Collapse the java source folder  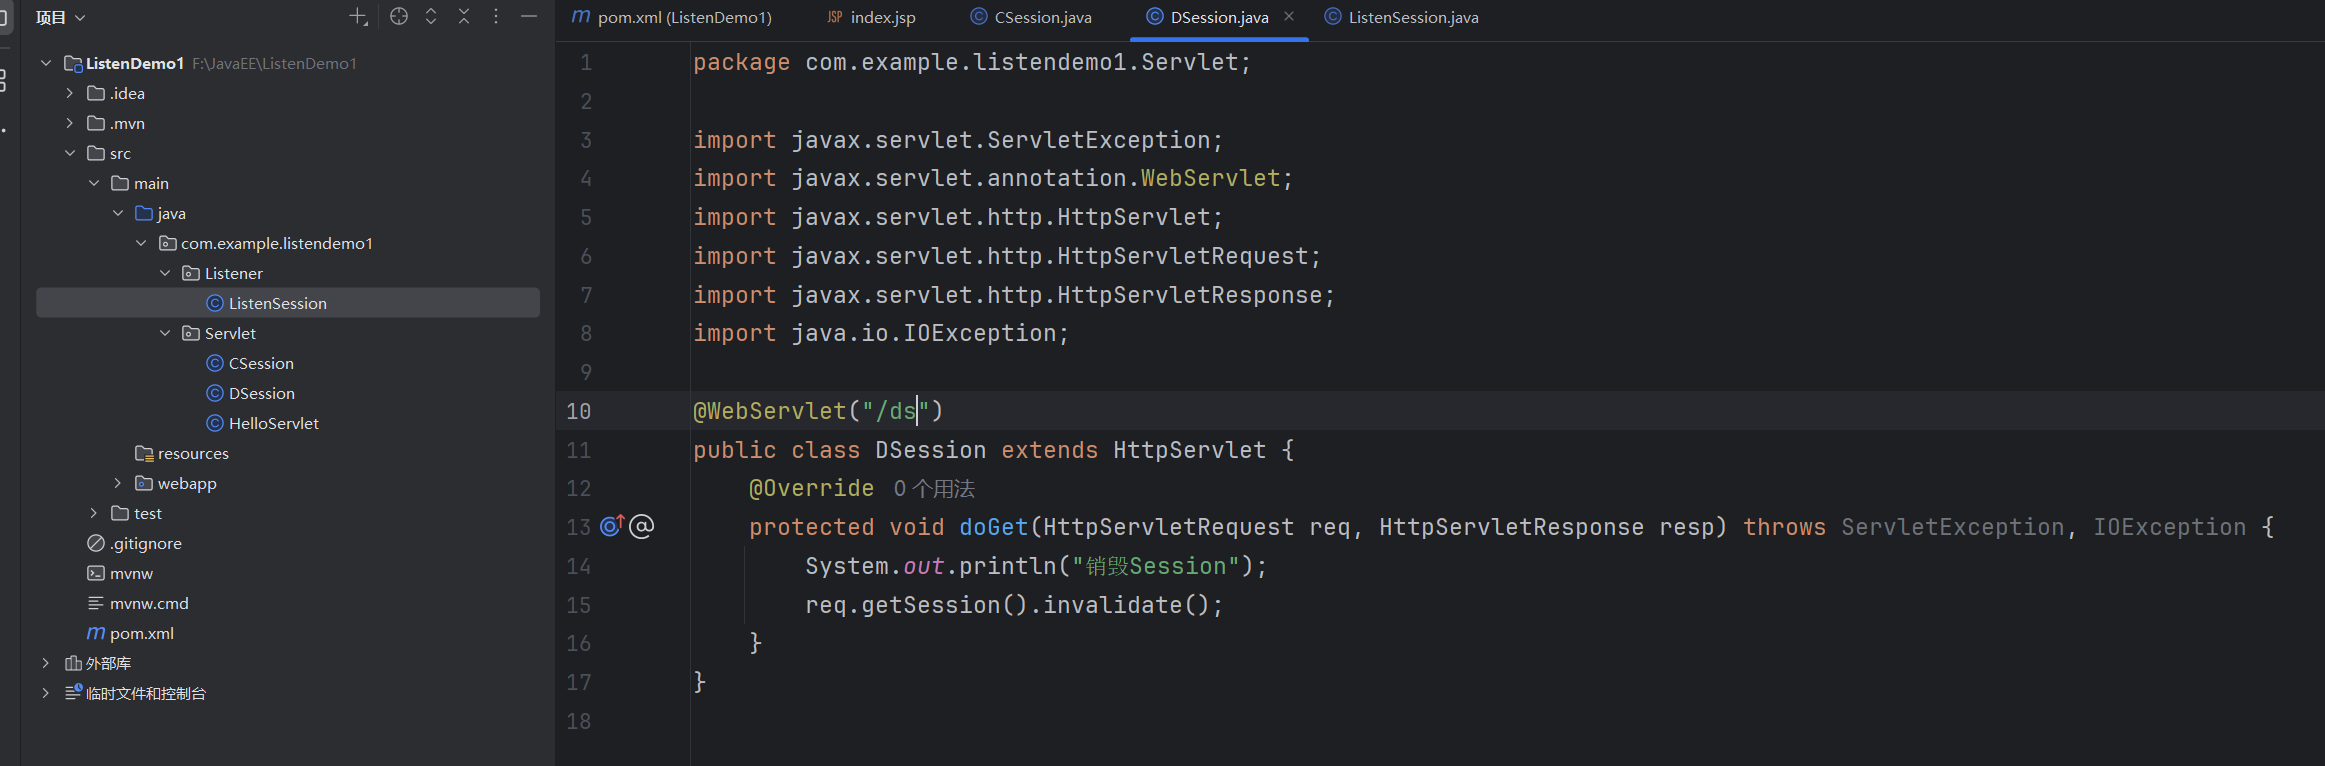118,213
